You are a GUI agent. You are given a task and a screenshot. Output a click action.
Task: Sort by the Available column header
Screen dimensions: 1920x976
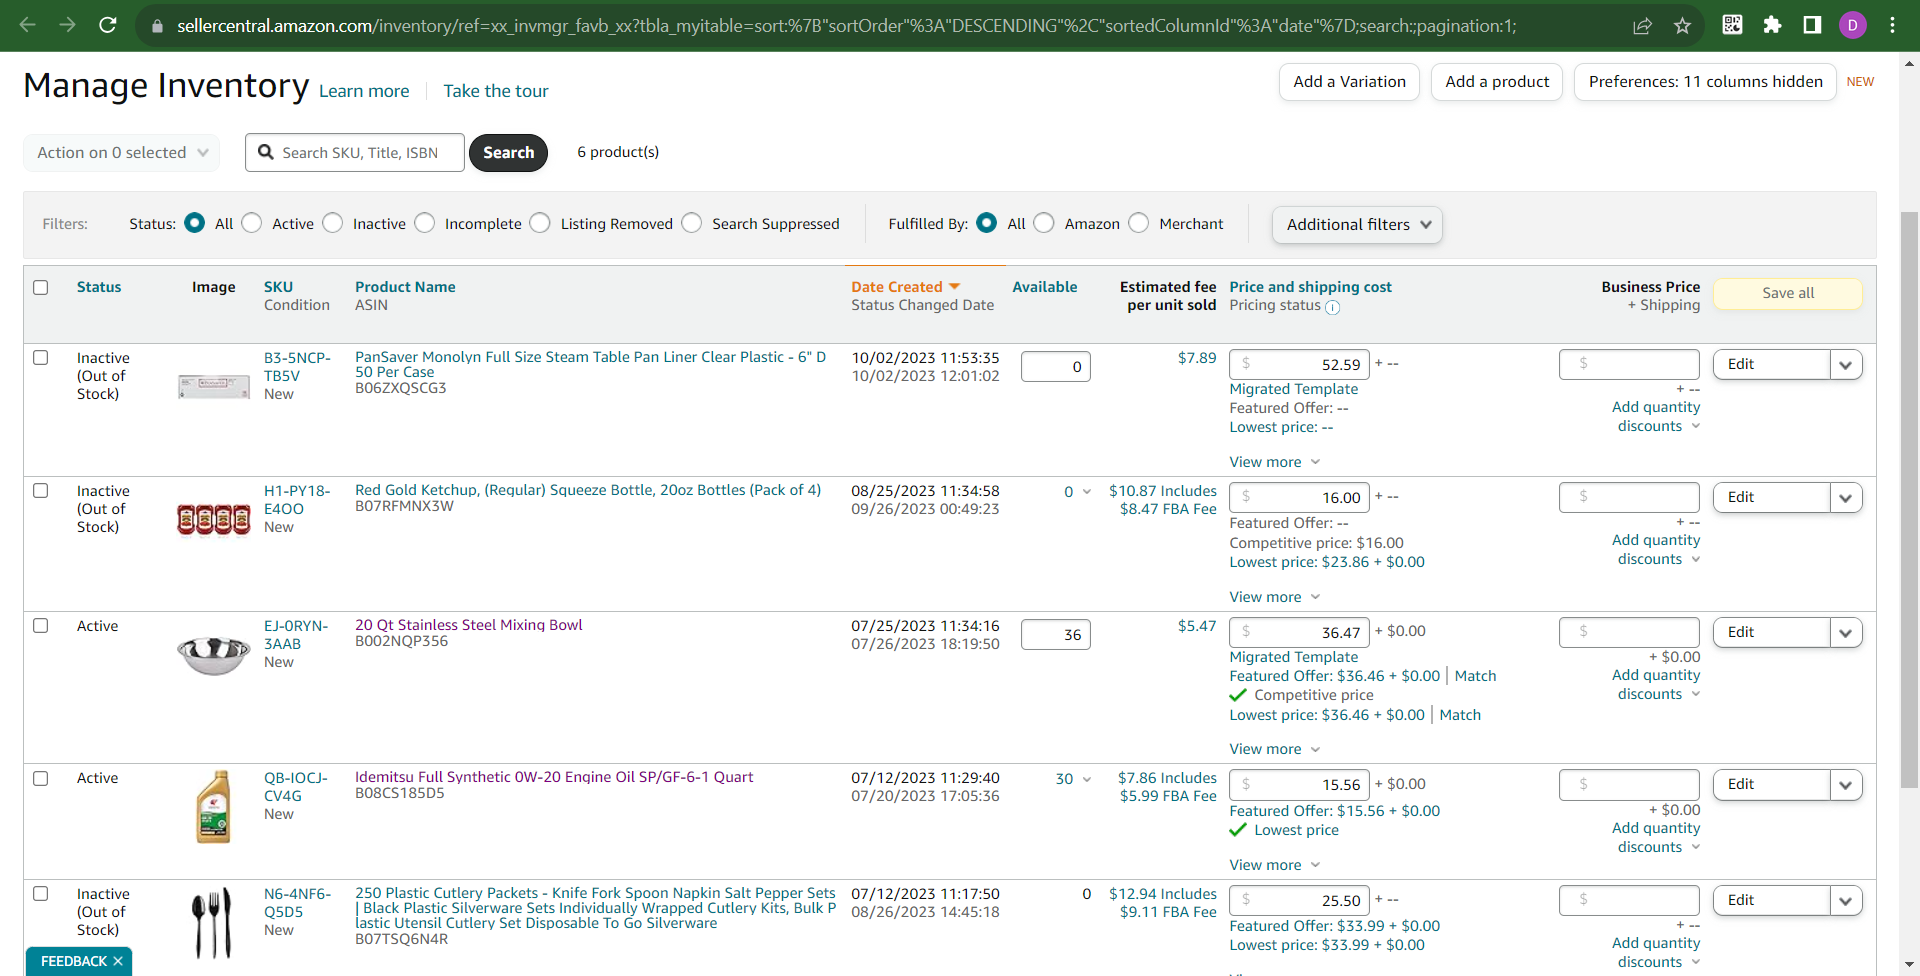pos(1045,287)
